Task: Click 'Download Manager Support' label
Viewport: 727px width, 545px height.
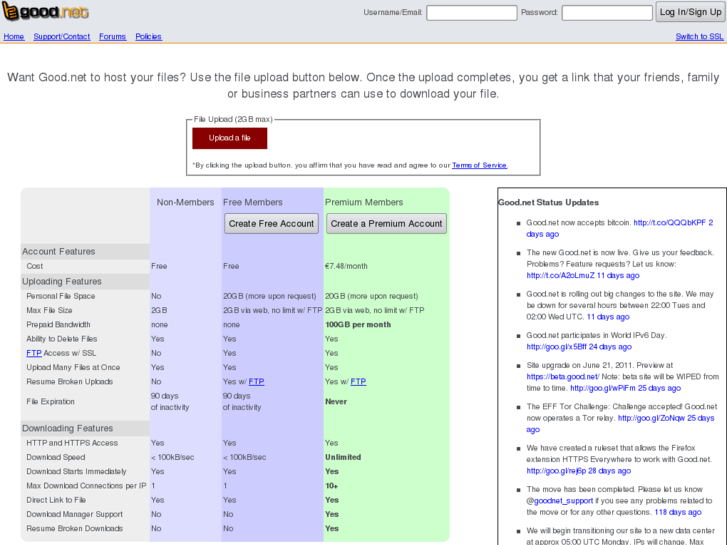Action: point(75,514)
